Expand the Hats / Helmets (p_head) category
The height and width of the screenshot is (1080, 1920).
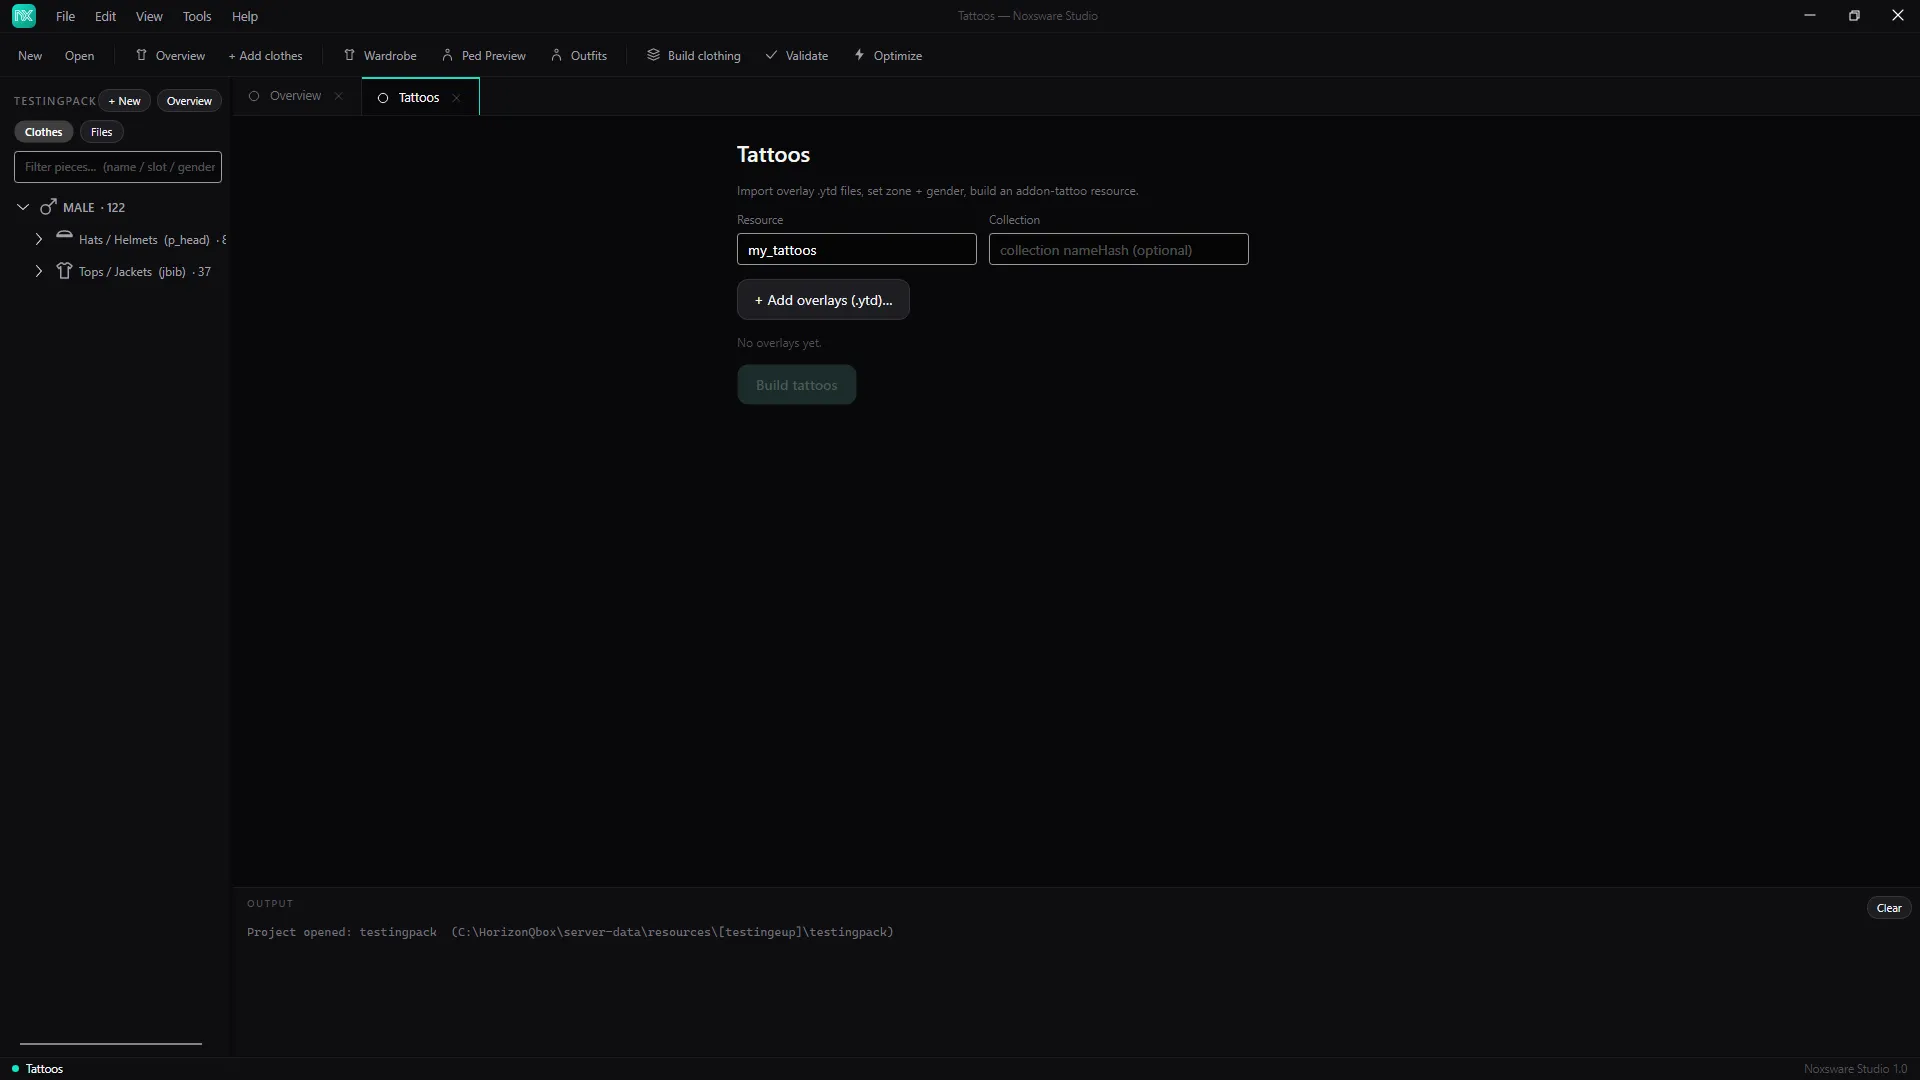coord(39,240)
